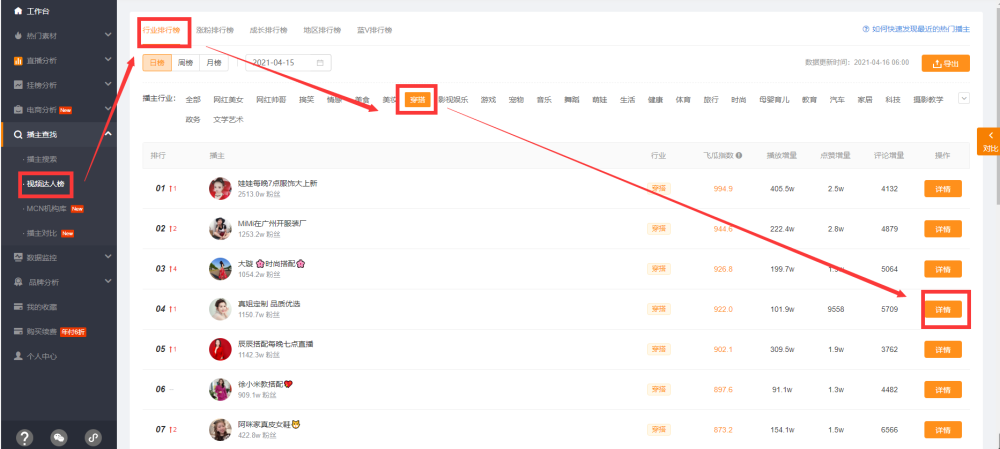The width and height of the screenshot is (1000, 449).
Task: Filter by 网红美女 industry
Action: click(x=228, y=99)
